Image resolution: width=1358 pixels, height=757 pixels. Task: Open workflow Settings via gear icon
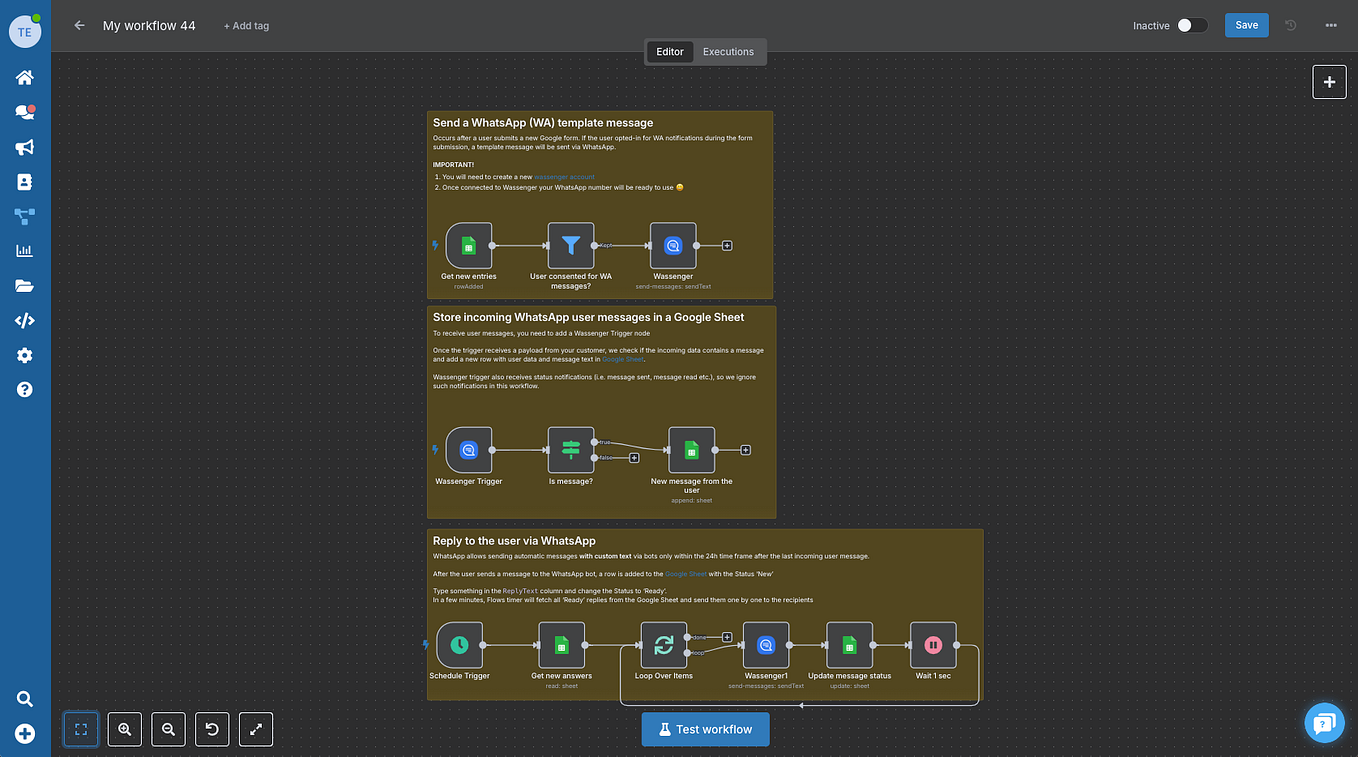pyautogui.click(x=24, y=355)
